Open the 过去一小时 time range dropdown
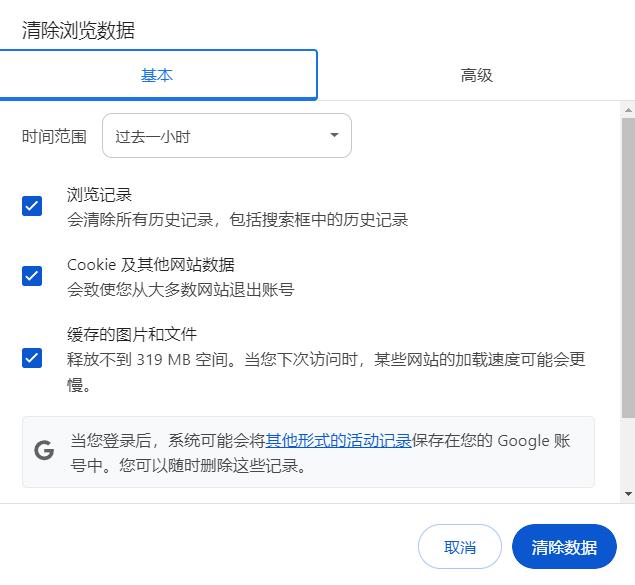 226,136
